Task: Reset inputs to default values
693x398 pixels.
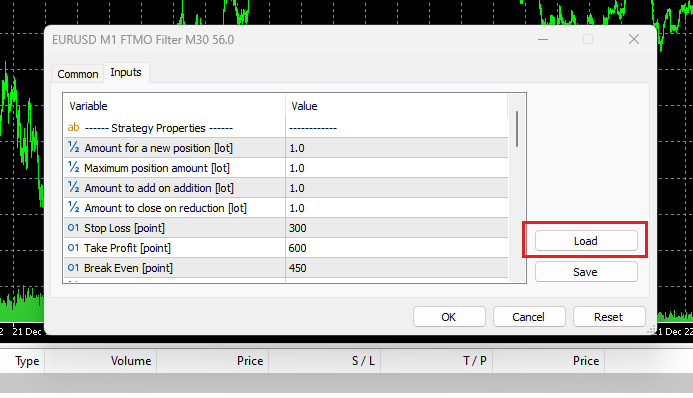Action: (609, 317)
